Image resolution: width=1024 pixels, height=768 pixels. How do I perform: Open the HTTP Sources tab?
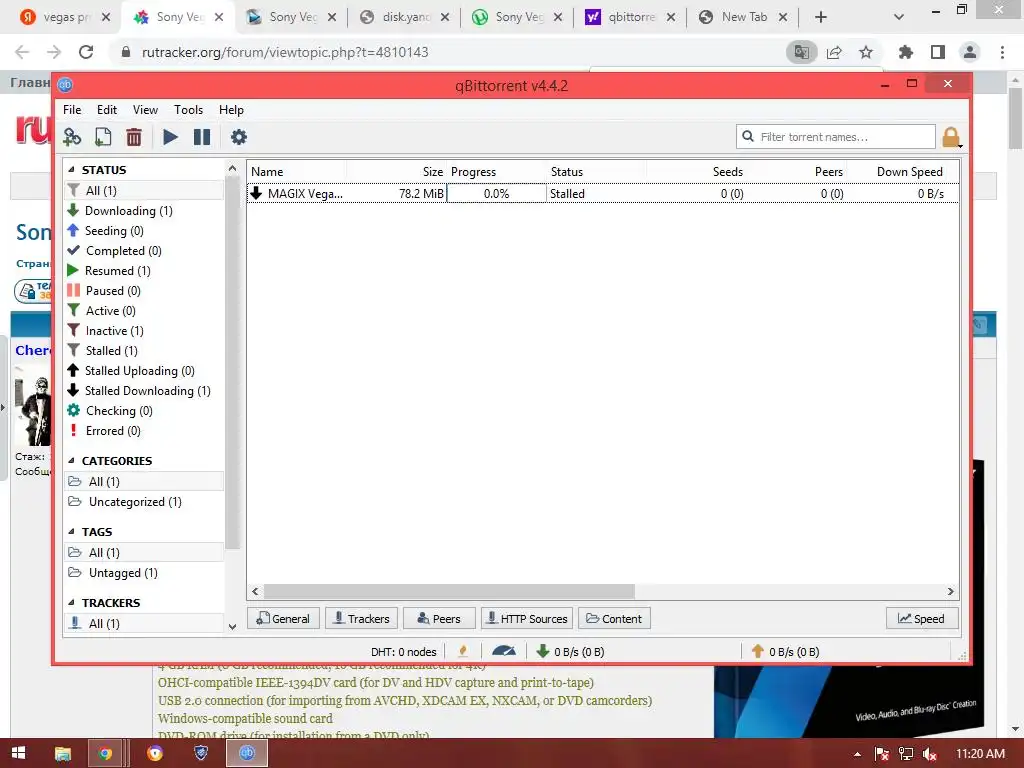pos(527,618)
